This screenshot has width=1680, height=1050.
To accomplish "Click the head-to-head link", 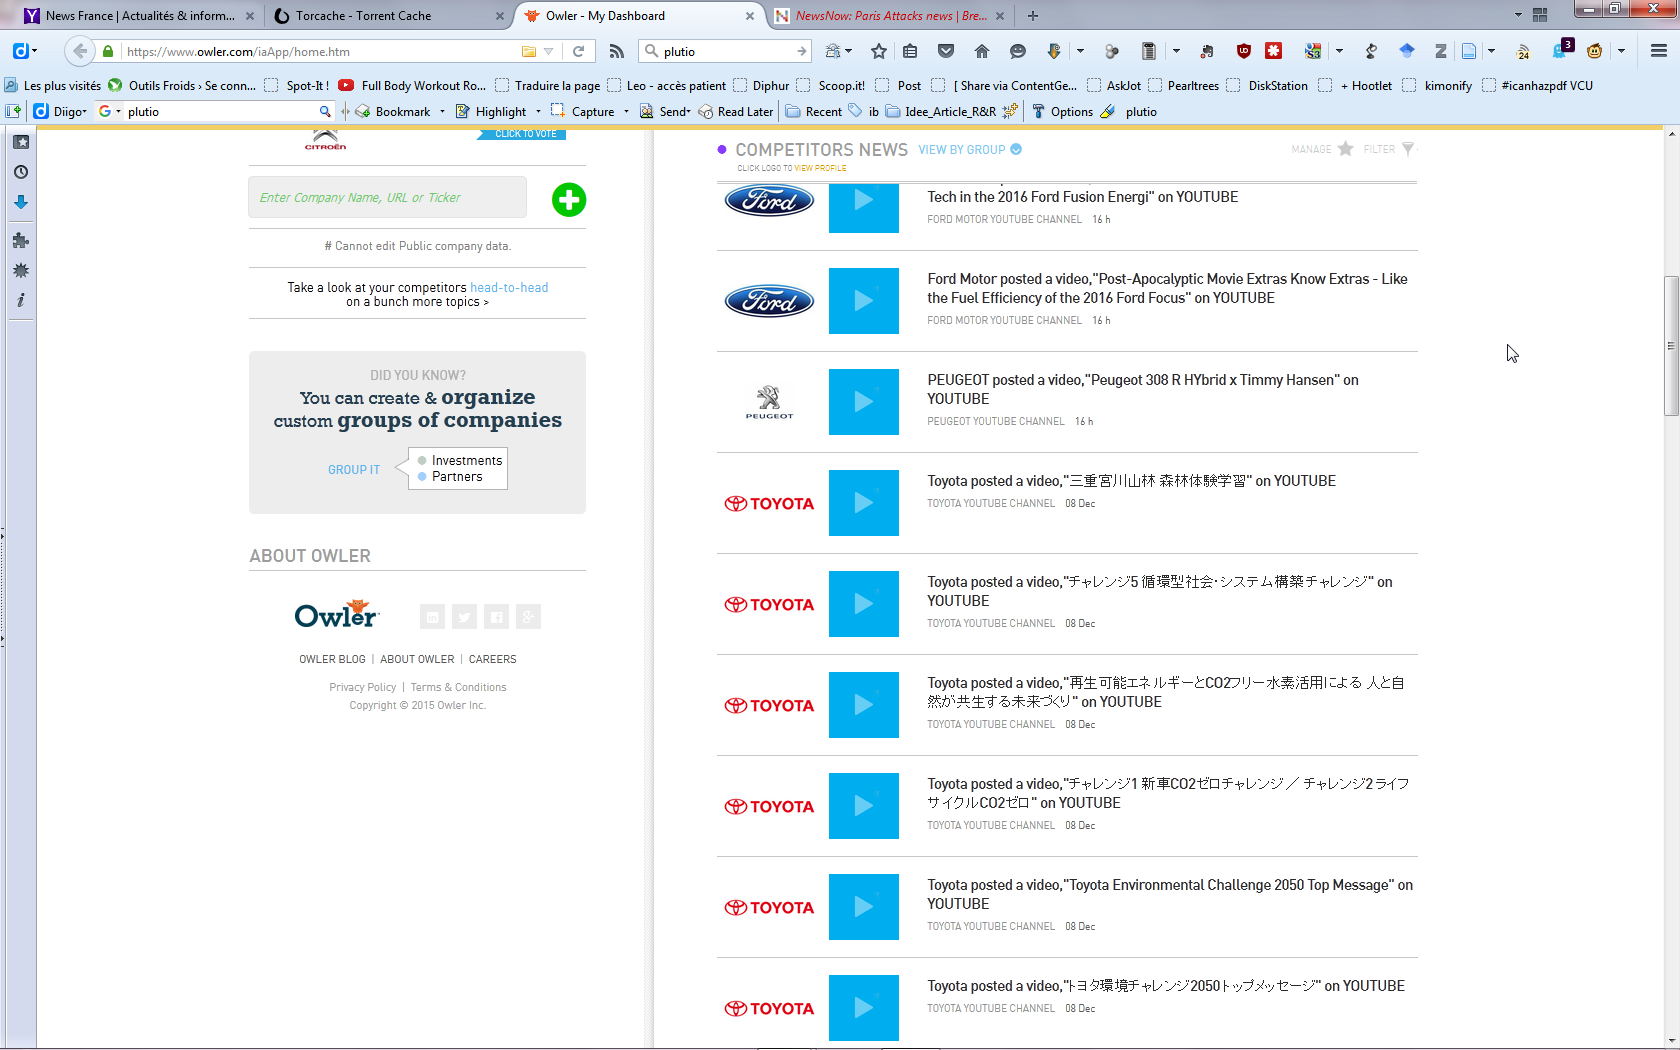I will 509,287.
